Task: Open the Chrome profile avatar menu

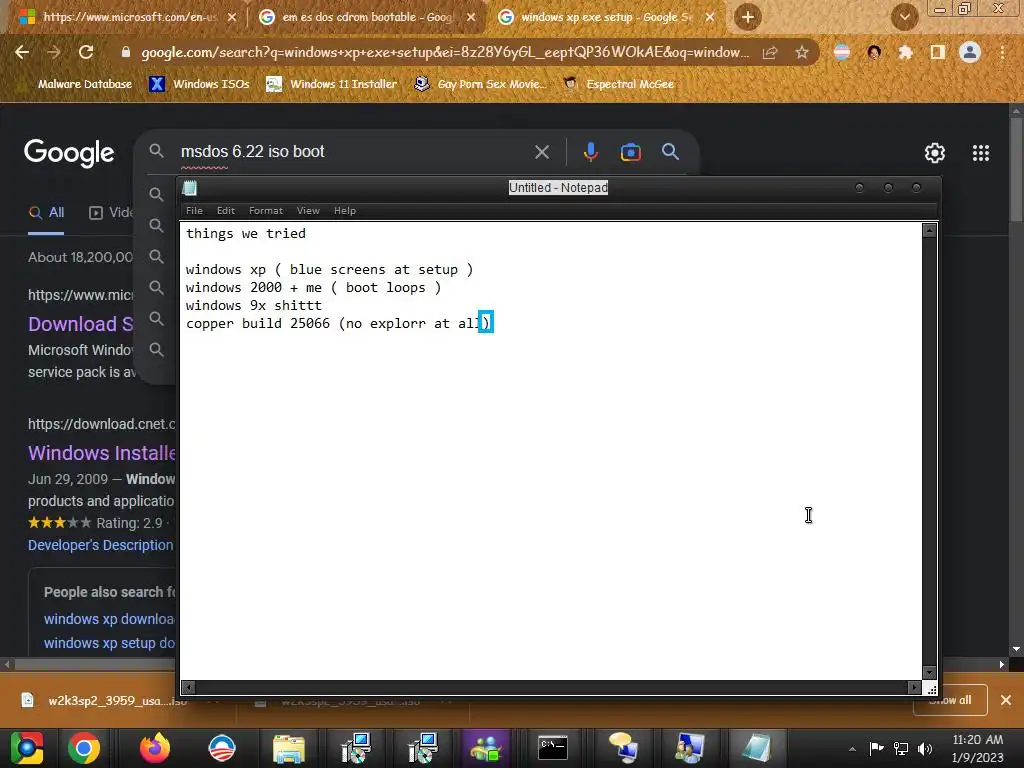Action: pyautogui.click(x=970, y=52)
